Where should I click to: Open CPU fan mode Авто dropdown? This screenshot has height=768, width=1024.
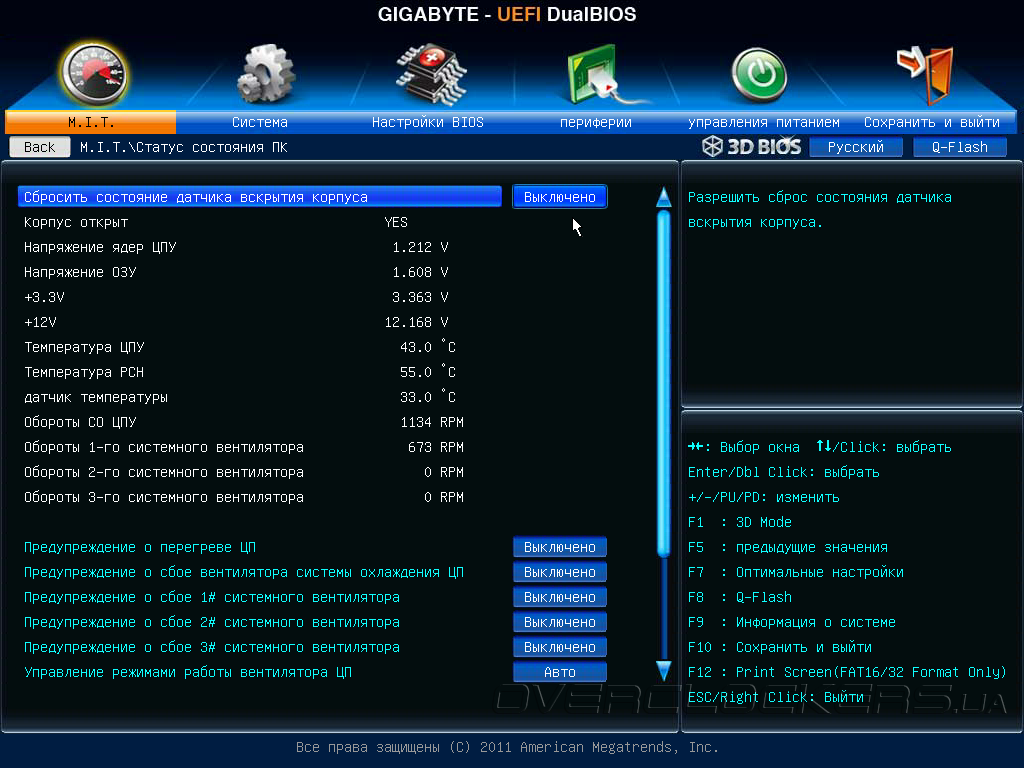[560, 672]
